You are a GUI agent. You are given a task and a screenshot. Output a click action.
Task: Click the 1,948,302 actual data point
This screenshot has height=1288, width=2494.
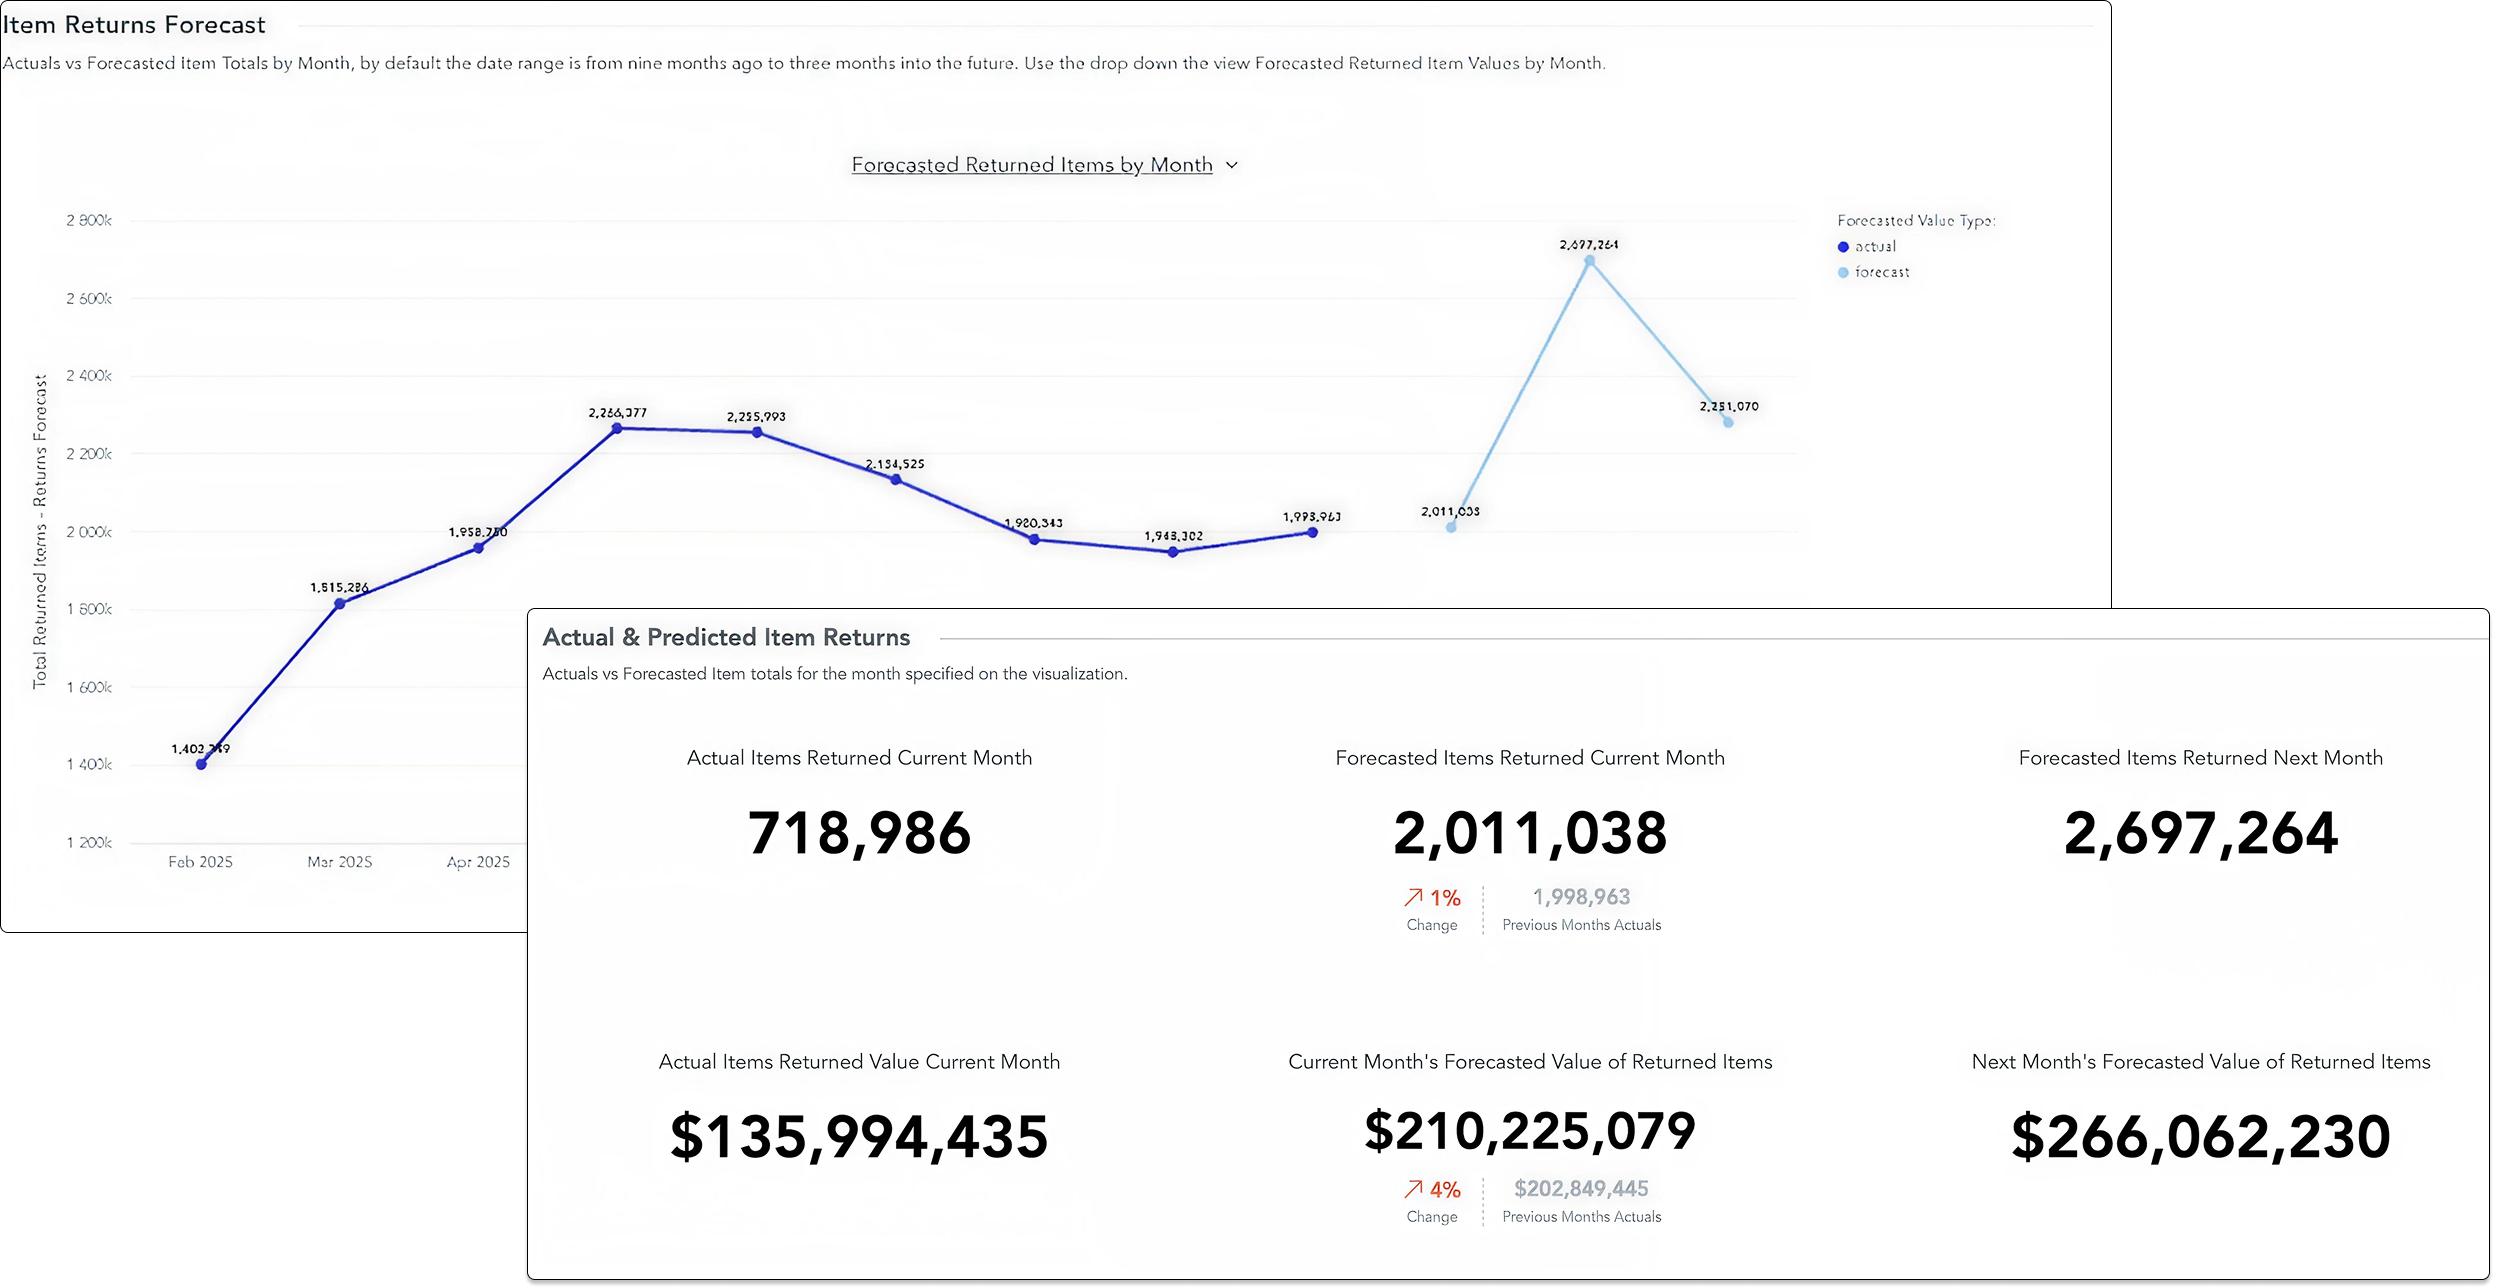pos(1173,552)
